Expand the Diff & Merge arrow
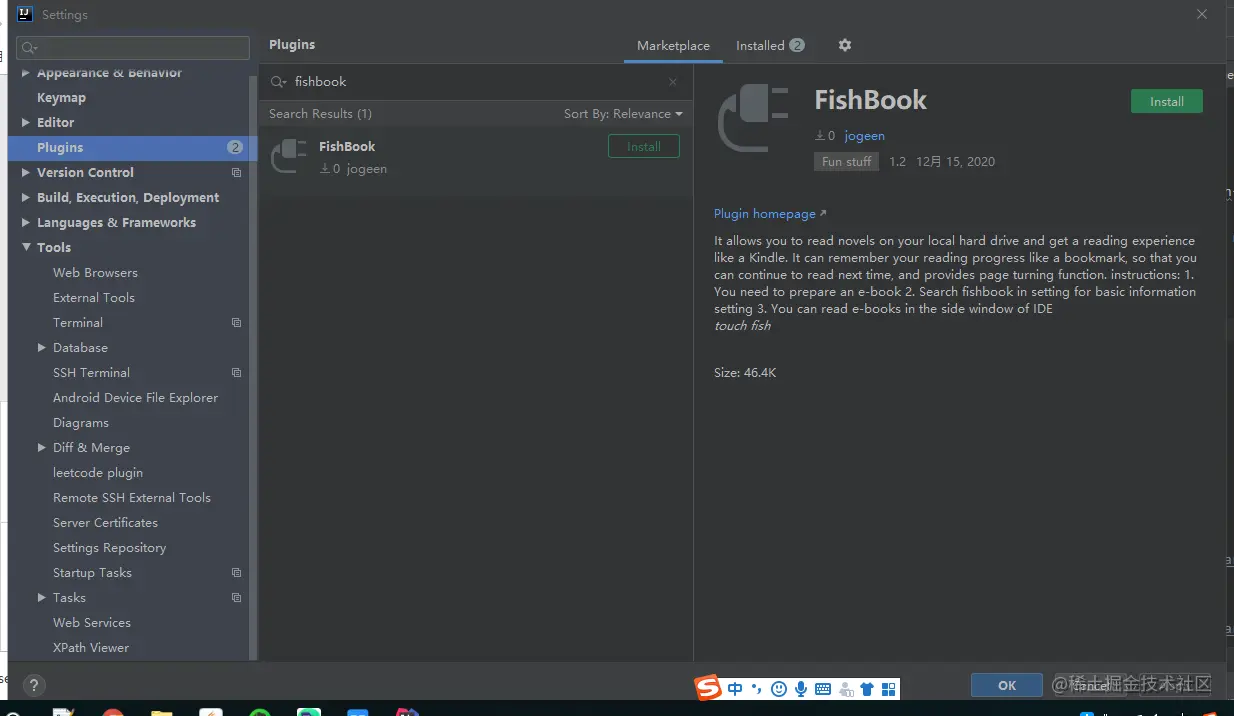The width and height of the screenshot is (1234, 716). (x=42, y=448)
